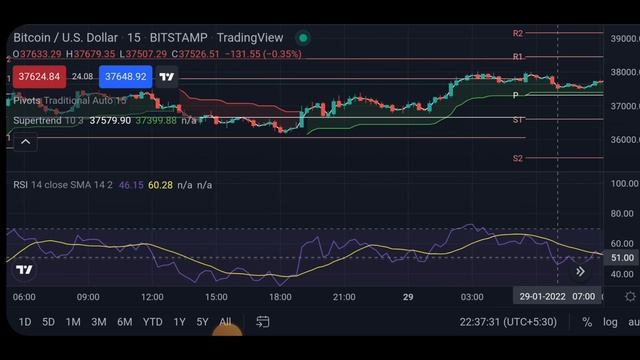Click the green market status dot
Viewport: 640px width, 360px height.
tap(303, 38)
